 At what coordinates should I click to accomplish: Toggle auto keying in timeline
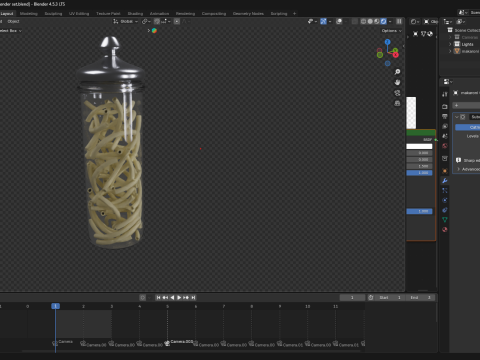[143, 297]
